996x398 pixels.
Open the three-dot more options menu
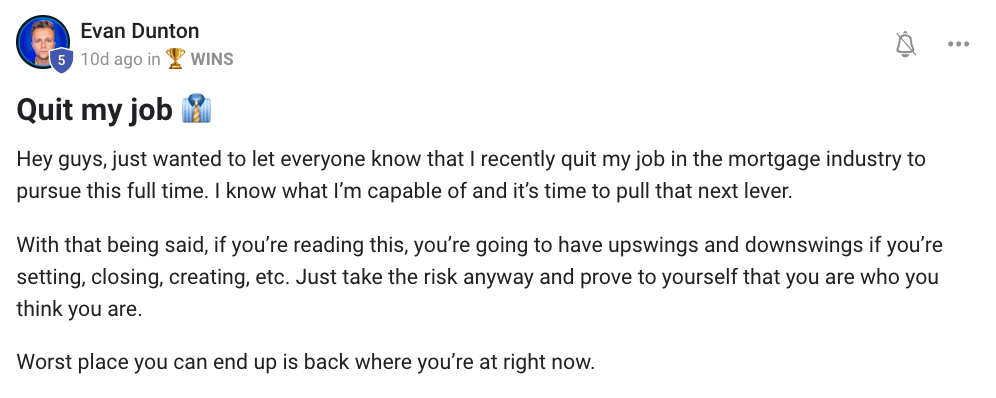point(958,44)
